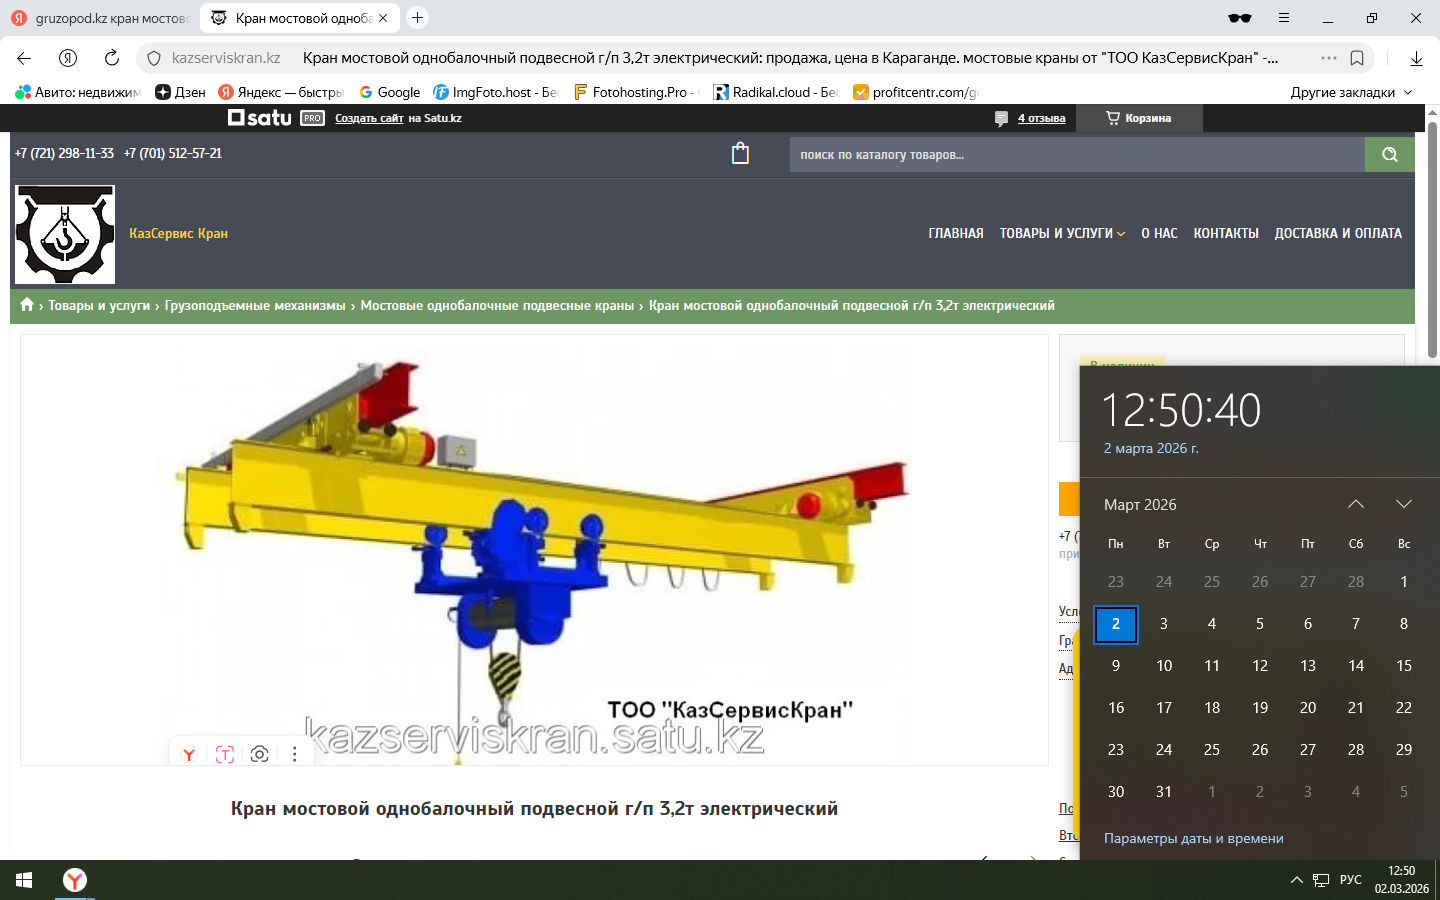Expand the Товары и услуги menu
The height and width of the screenshot is (900, 1440).
click(x=1062, y=233)
